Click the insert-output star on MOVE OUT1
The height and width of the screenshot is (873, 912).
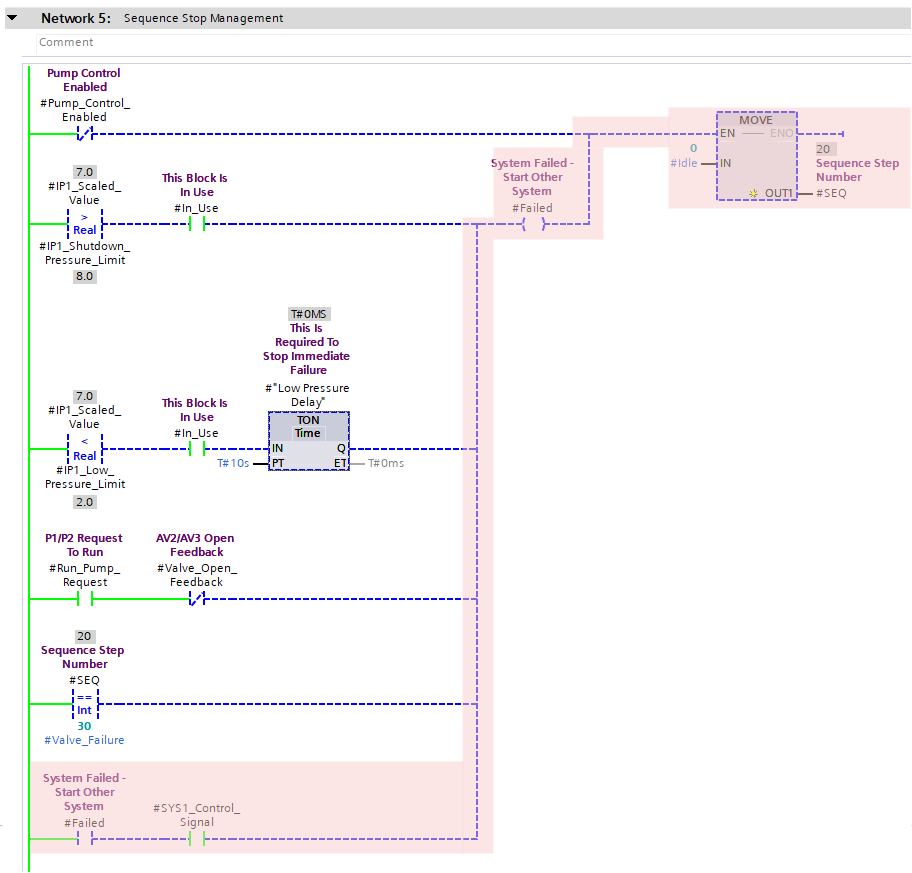(x=753, y=193)
